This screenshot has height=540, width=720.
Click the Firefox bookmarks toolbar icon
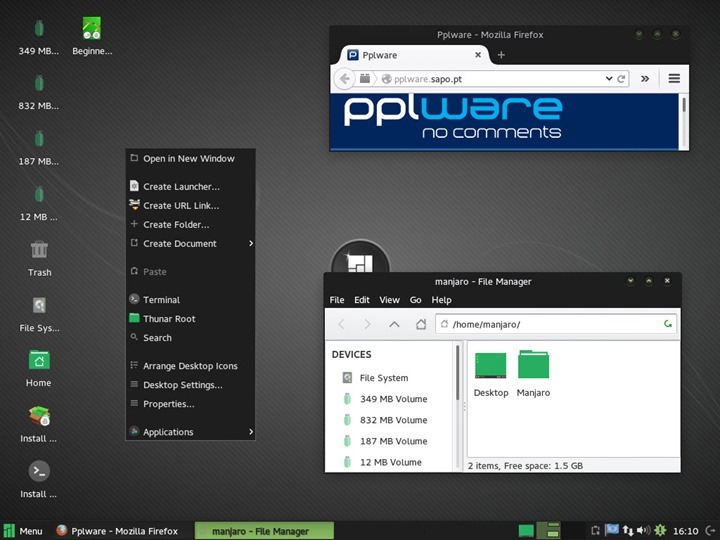pos(365,79)
